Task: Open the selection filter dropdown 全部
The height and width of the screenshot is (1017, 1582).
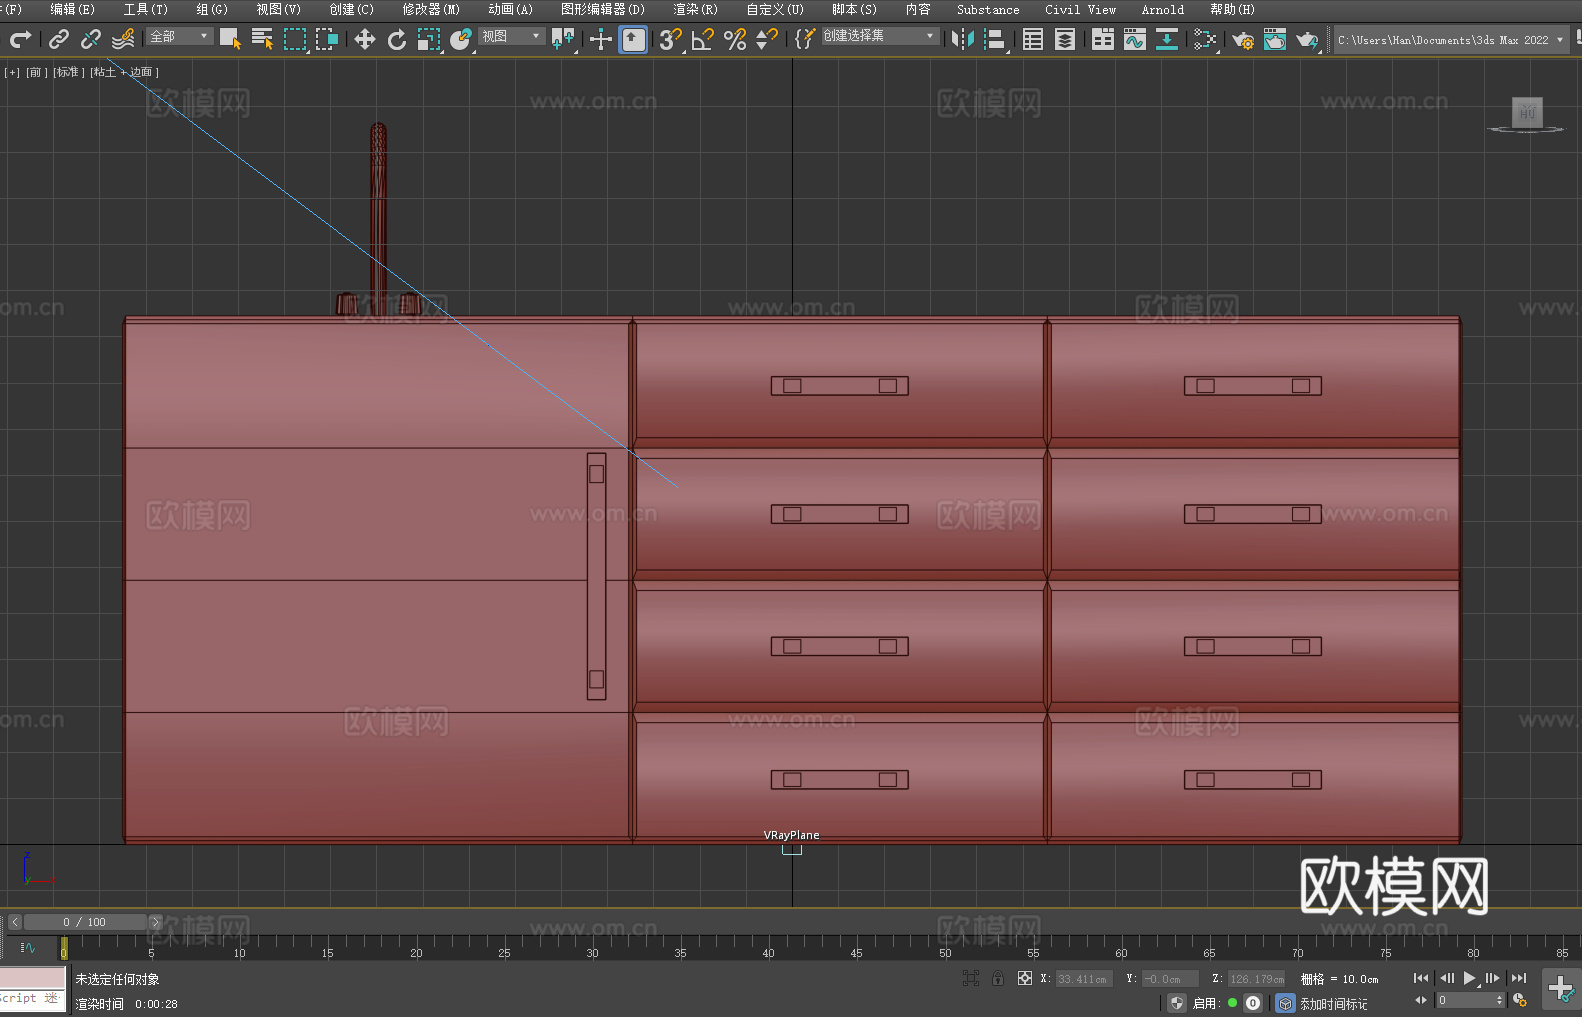Action: [x=179, y=36]
